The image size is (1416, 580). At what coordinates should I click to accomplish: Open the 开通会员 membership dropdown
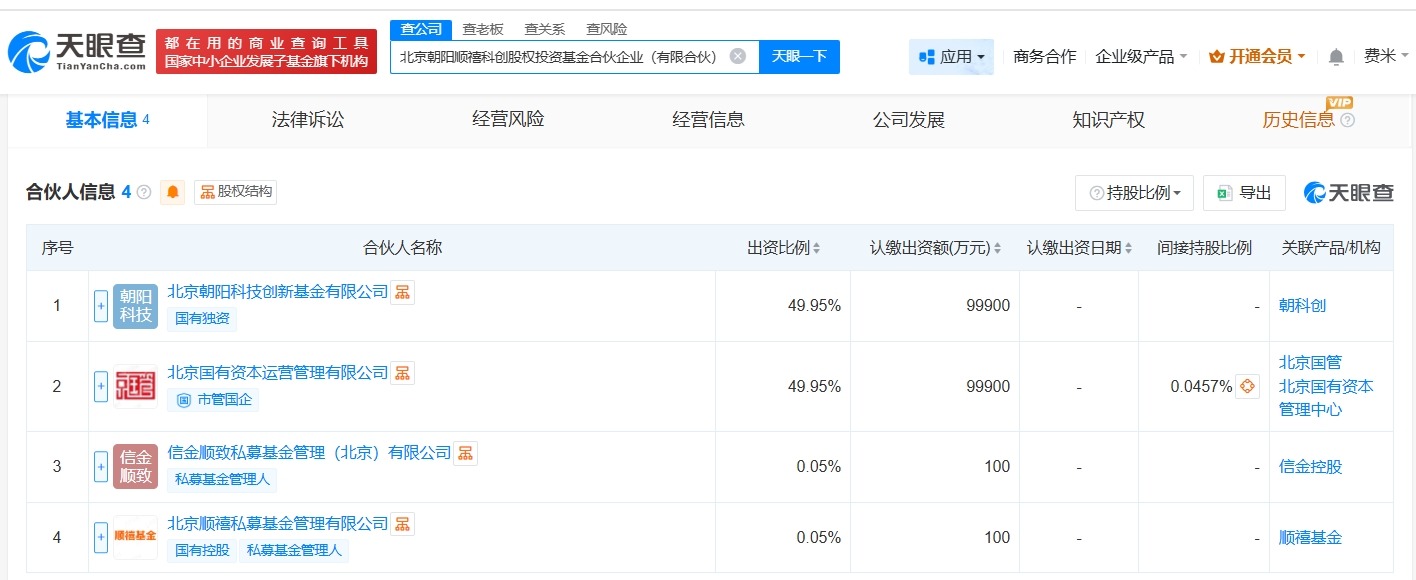(1256, 57)
